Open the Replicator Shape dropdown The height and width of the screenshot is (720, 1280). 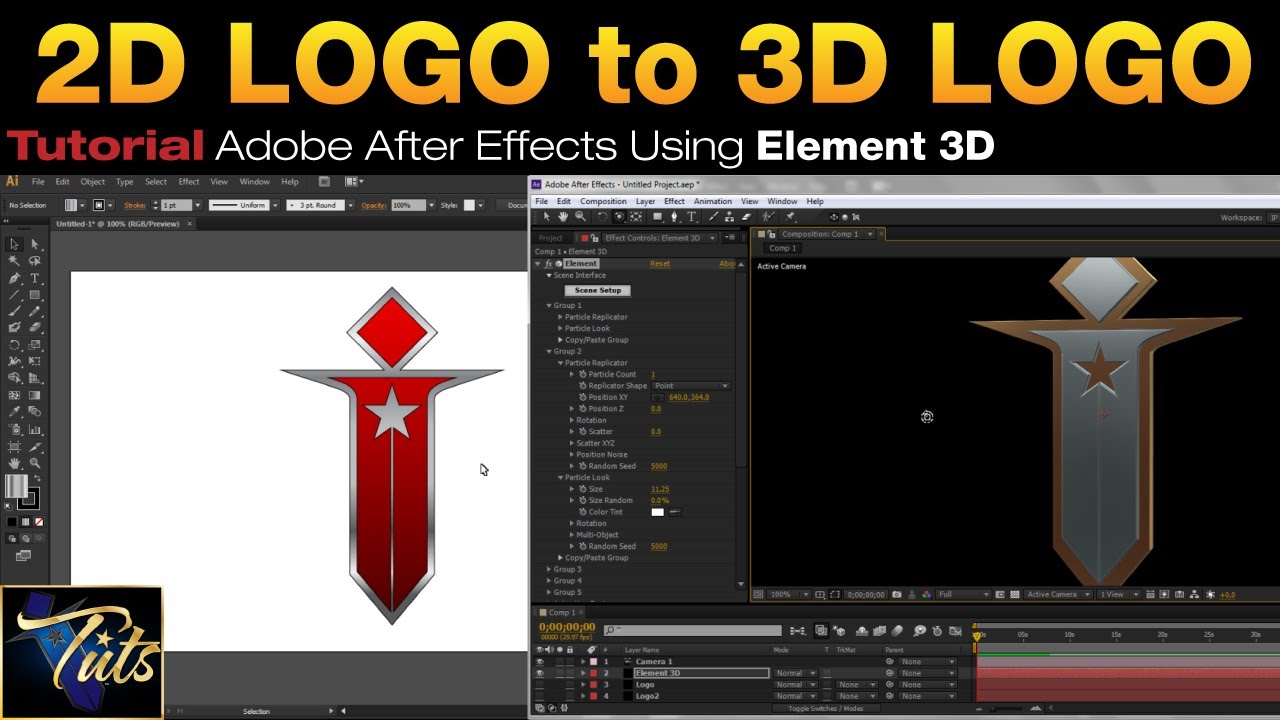click(690, 386)
